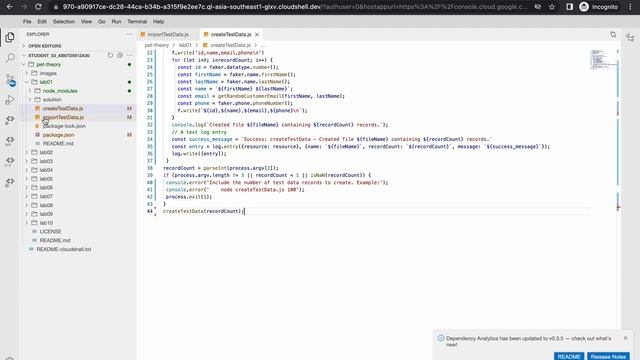
Task: Click the lab01 breadcrumb segment
Action: 185,45
